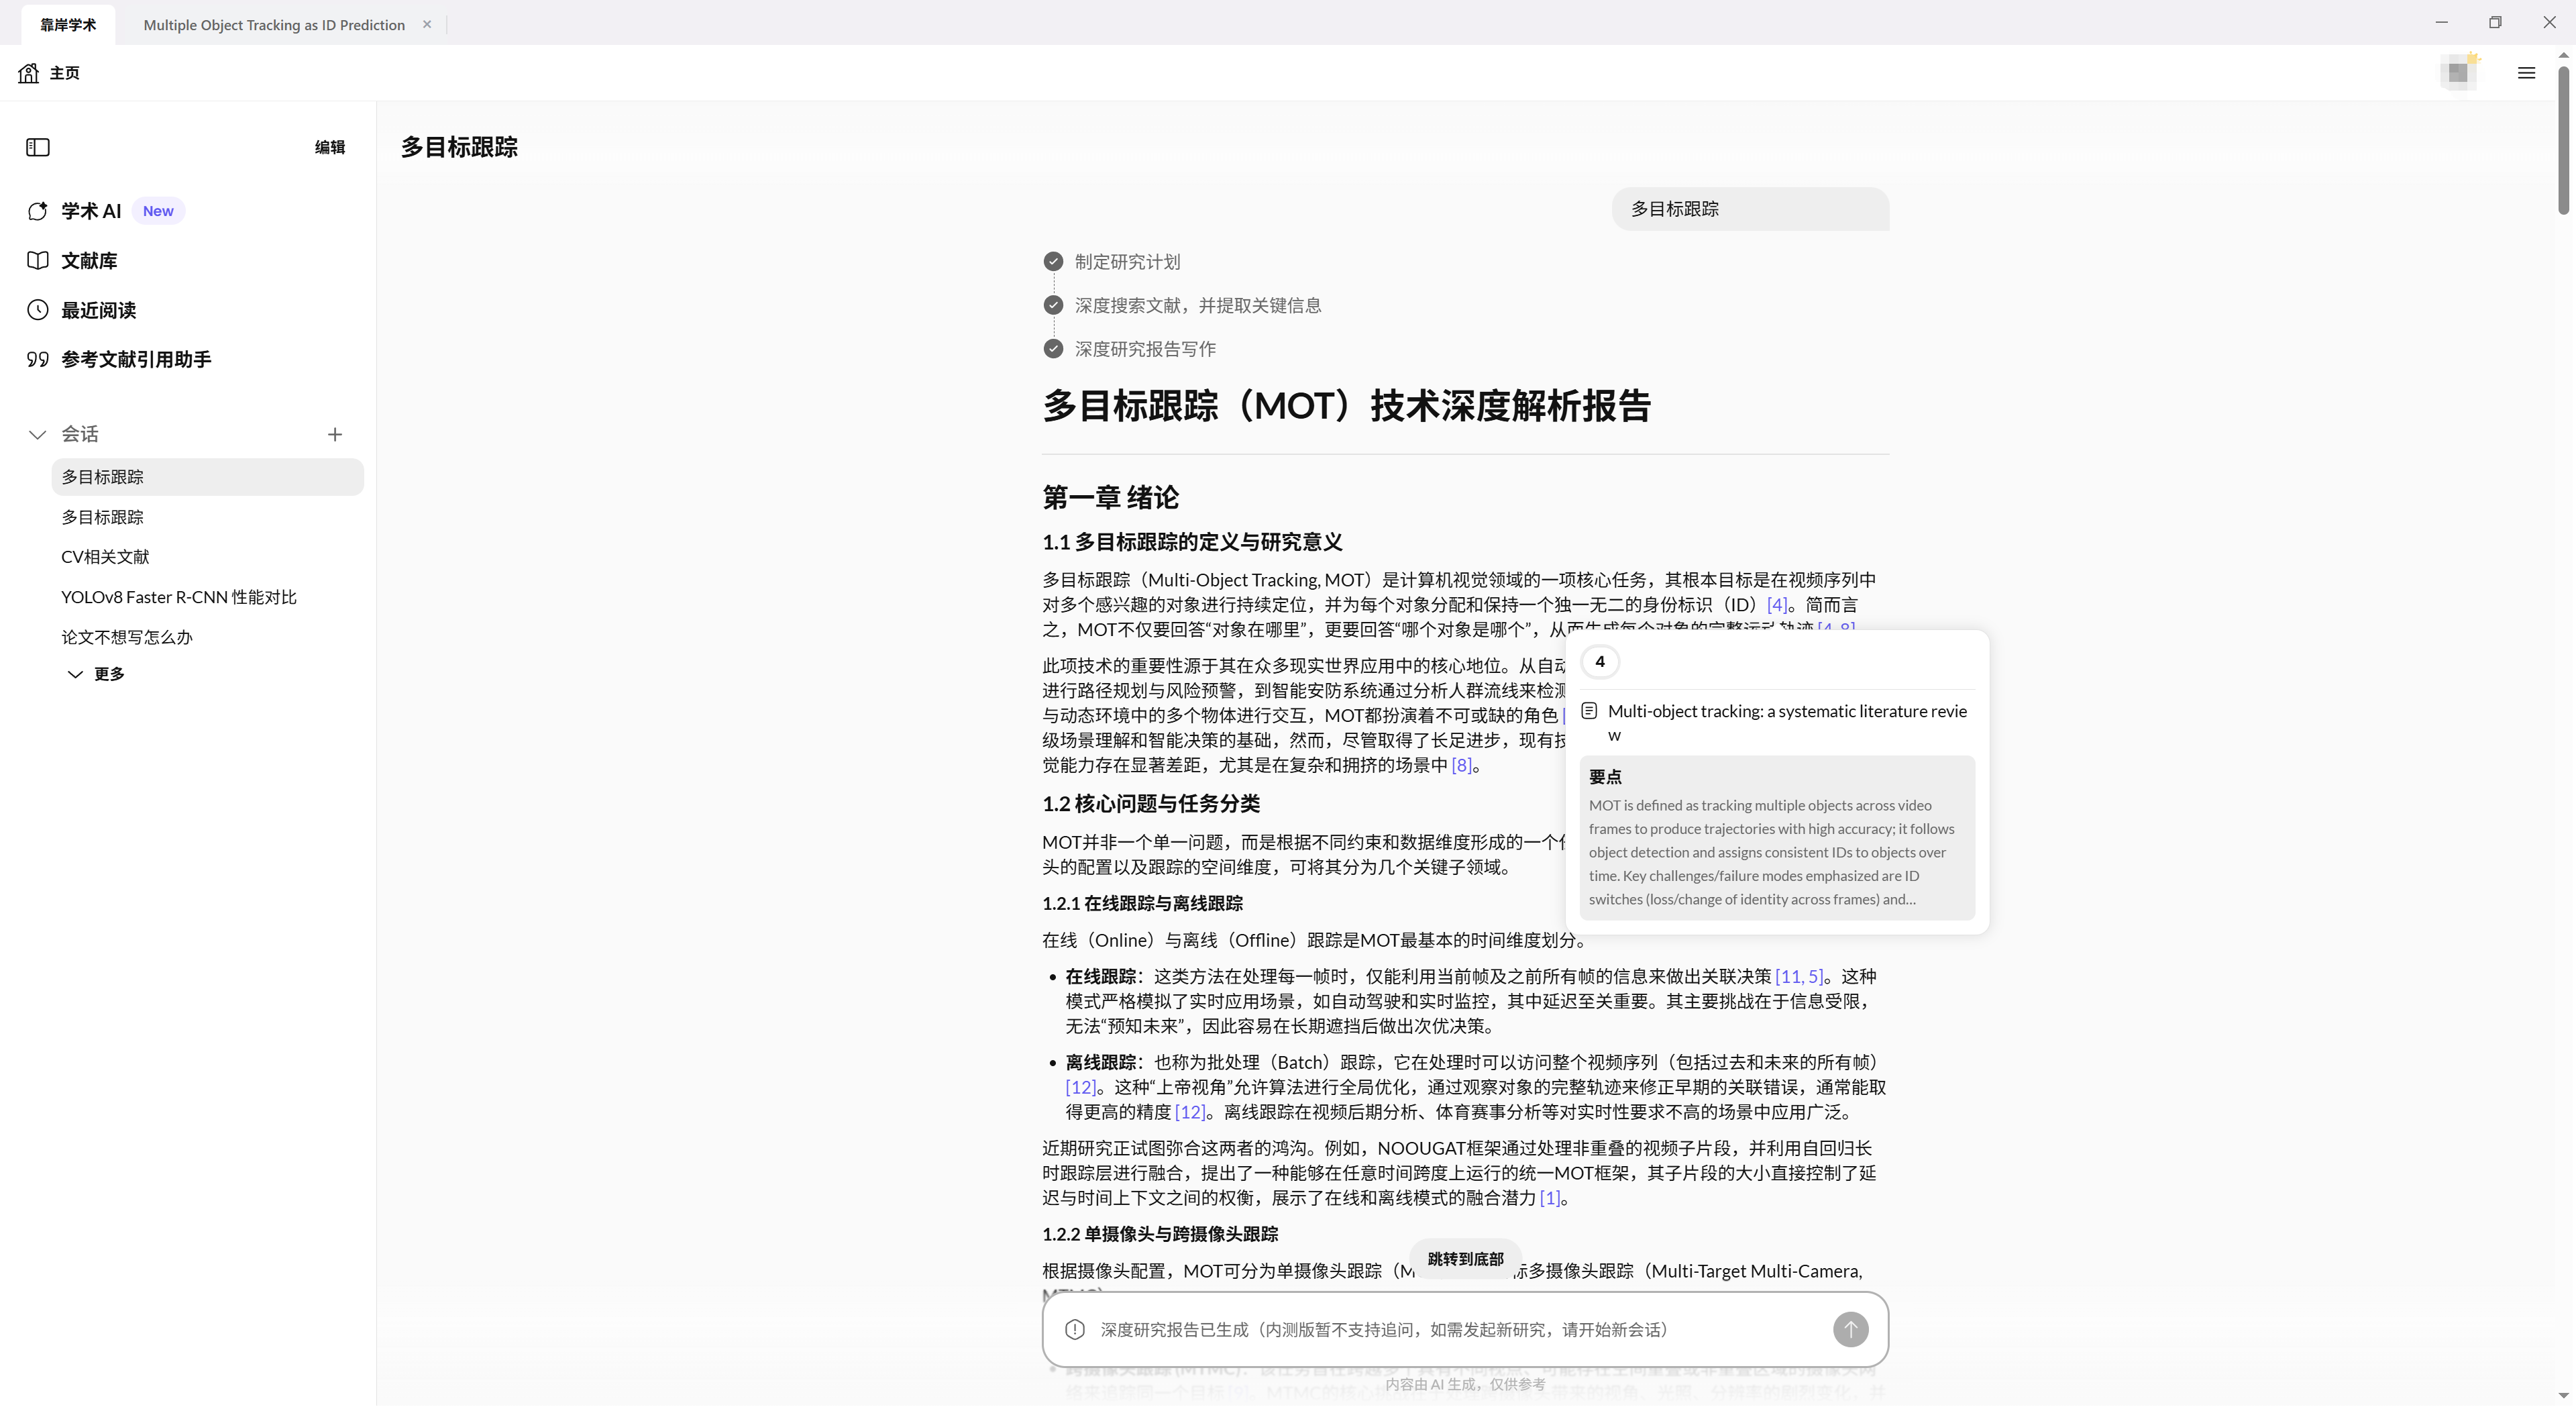Open 最近阅读 recent reading
The width and height of the screenshot is (2576, 1409).
click(97, 310)
